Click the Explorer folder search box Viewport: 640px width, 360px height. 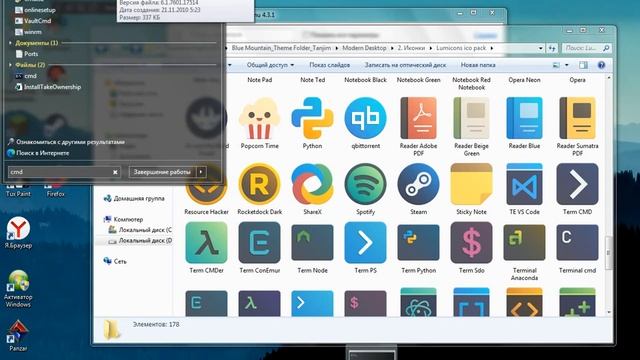586,48
